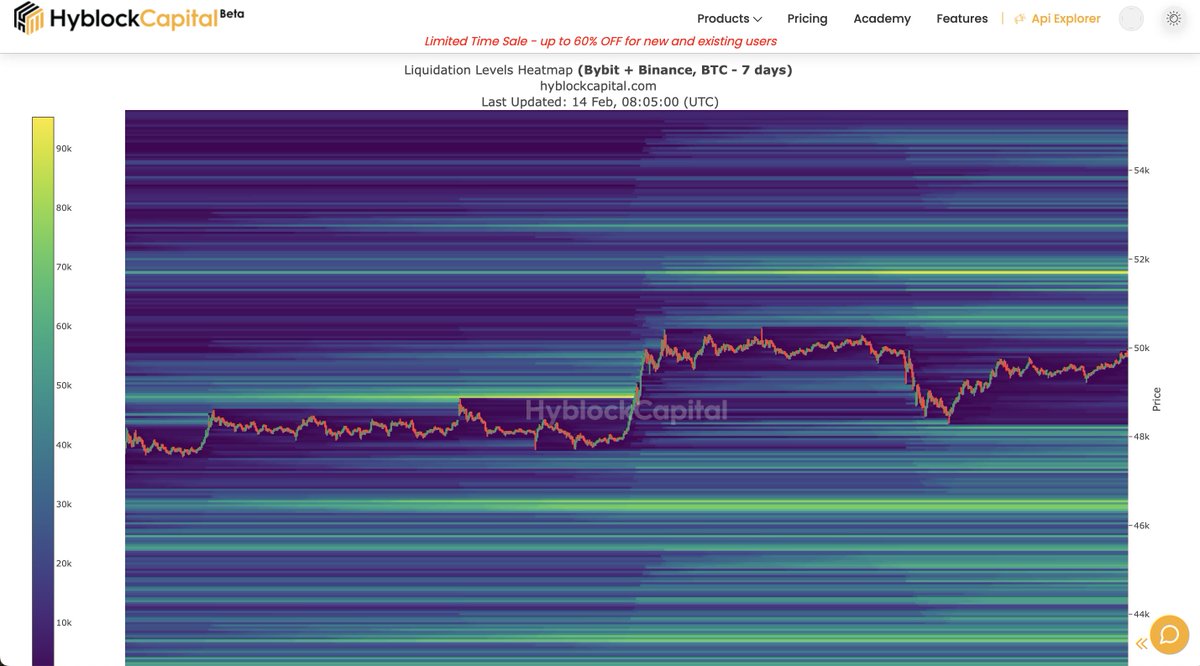1200x666 pixels.
Task: Click the 46k price axis label
Action: pyautogui.click(x=1141, y=526)
